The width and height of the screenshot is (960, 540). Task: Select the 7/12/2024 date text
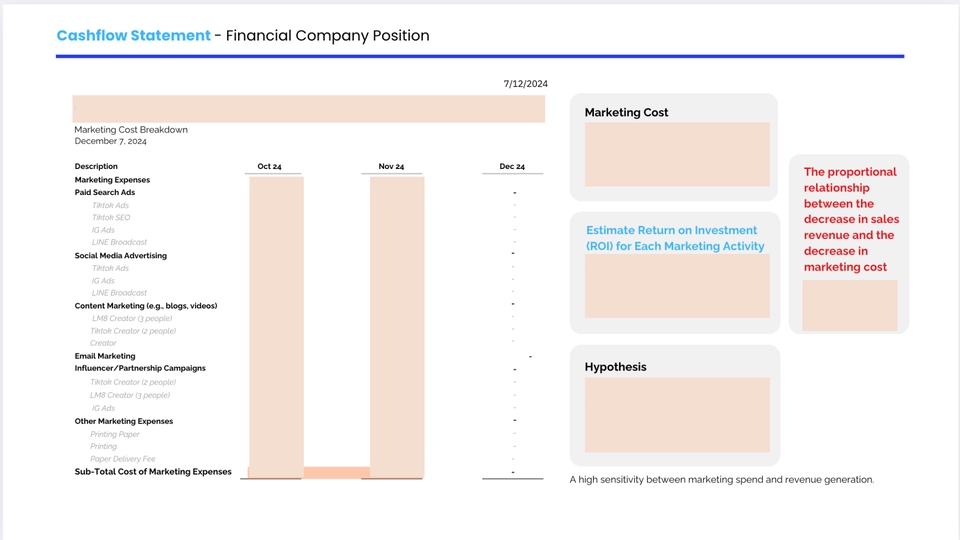pos(525,84)
